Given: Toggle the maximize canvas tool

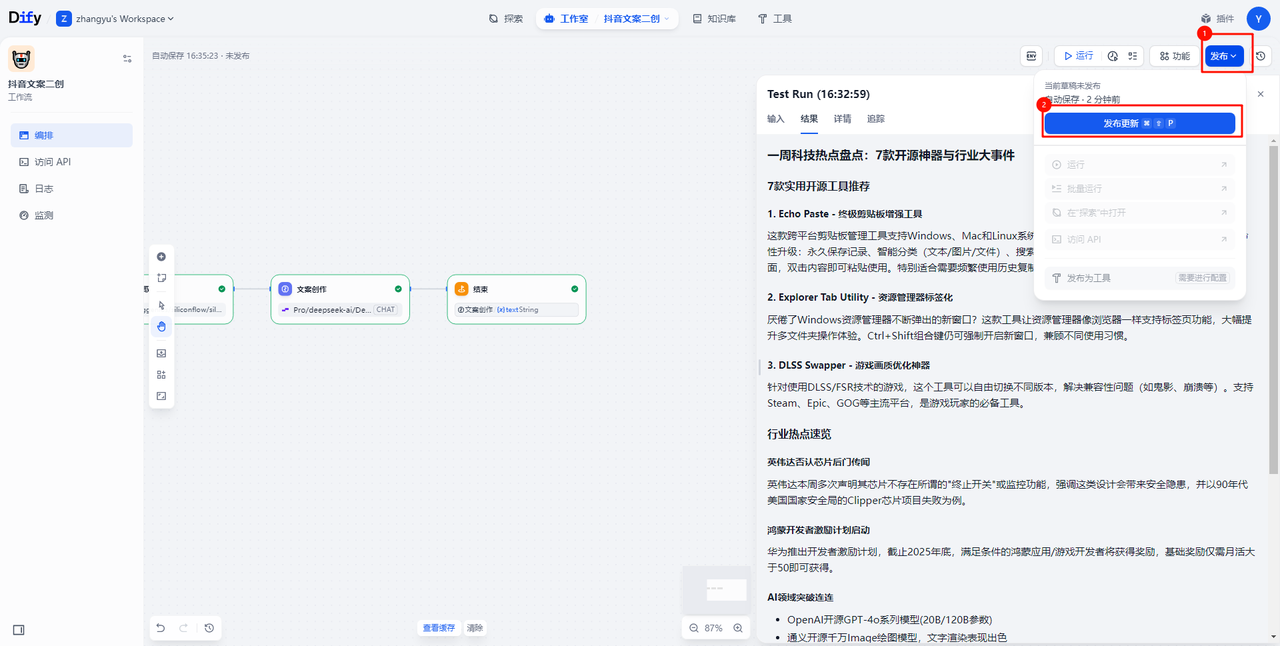Looking at the screenshot, I should coord(161,396).
